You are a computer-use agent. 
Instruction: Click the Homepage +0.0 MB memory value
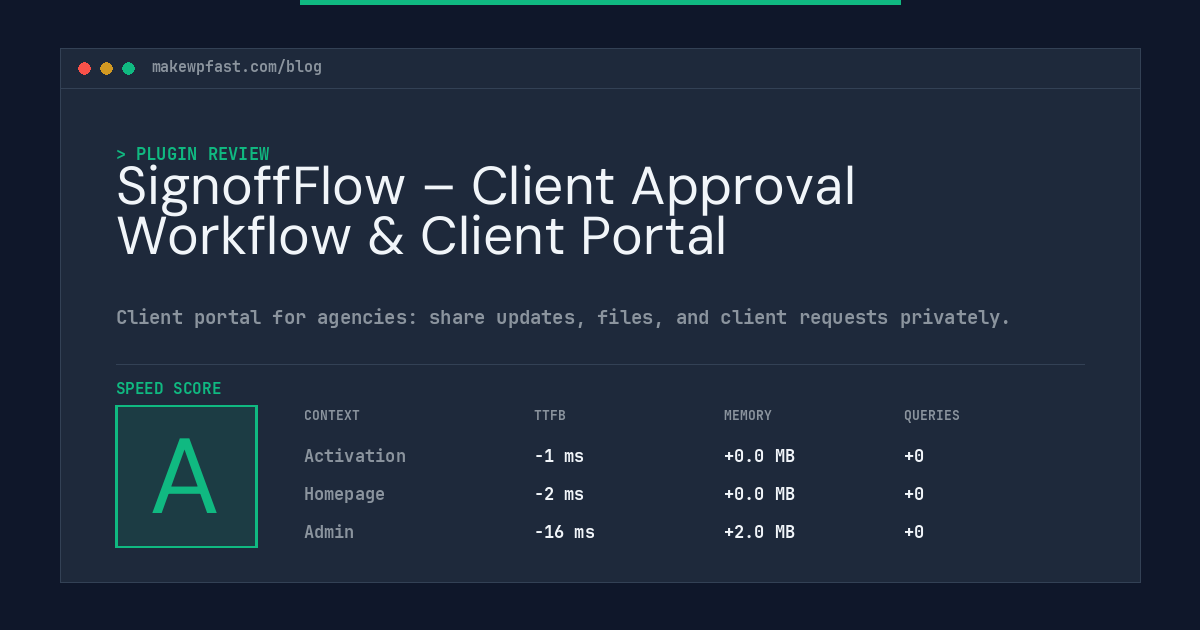click(759, 494)
